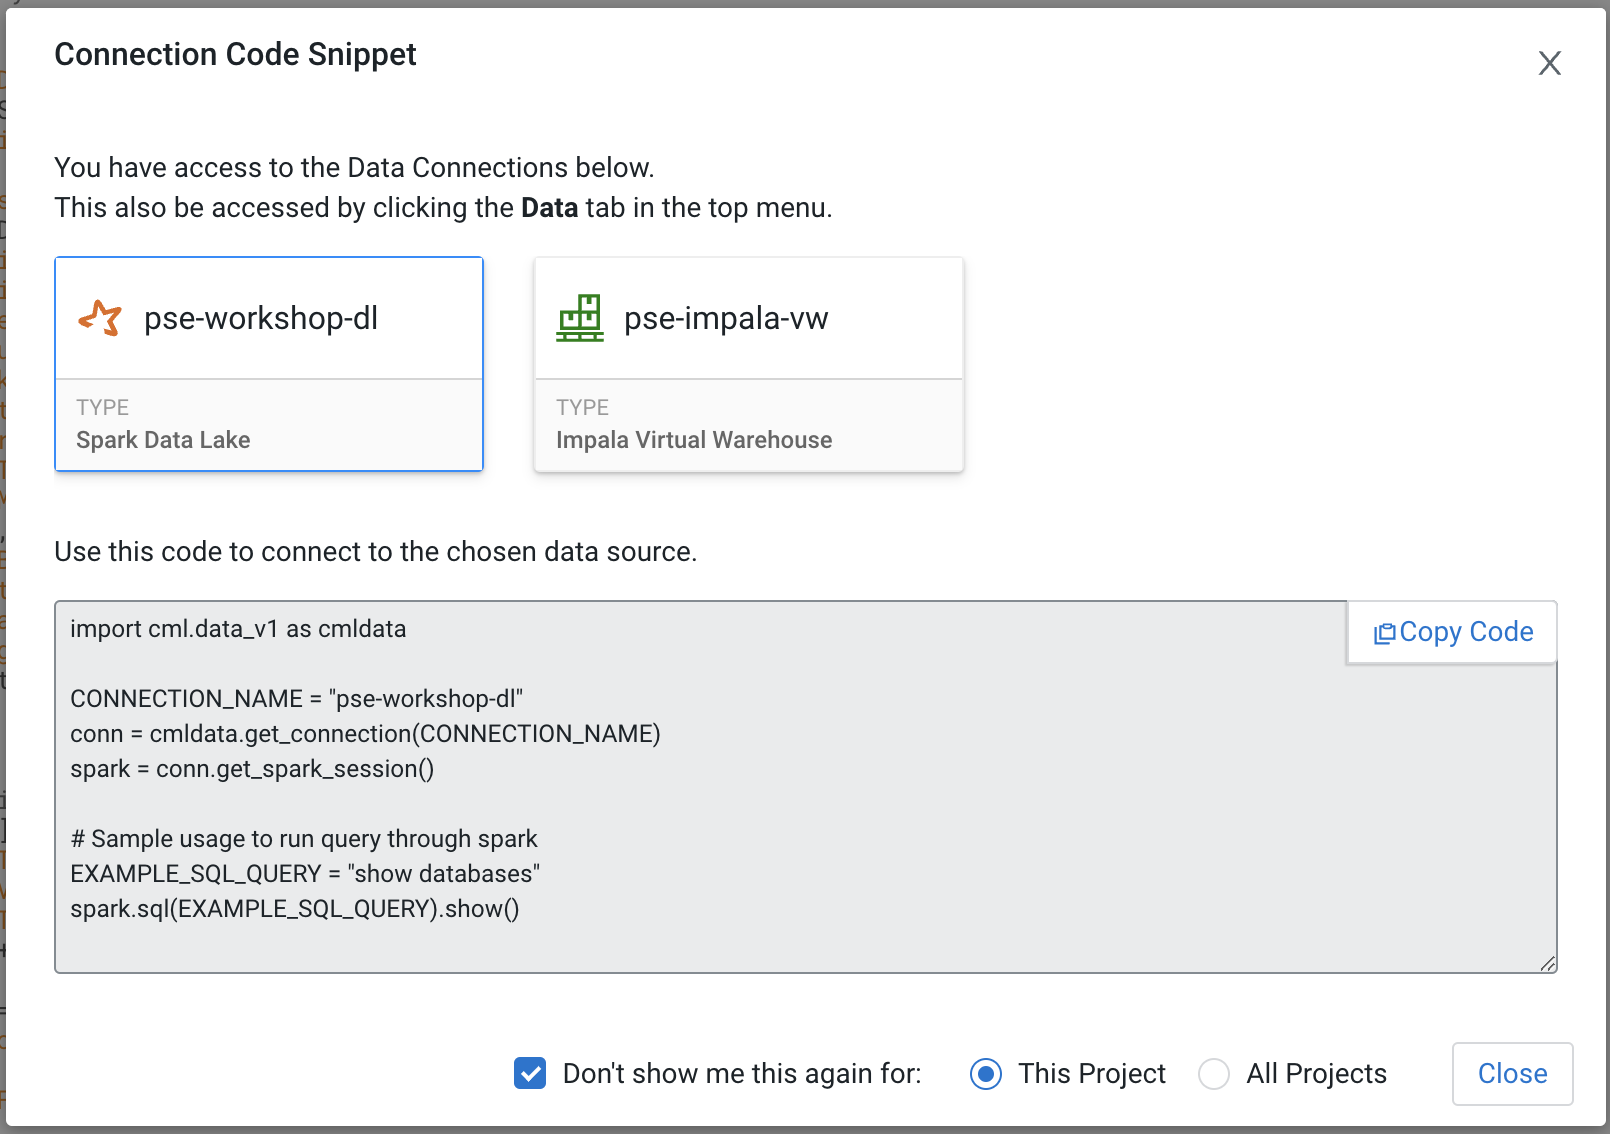Viewport: 1610px width, 1134px height.
Task: Click the spark.sql show() code line
Action: [295, 909]
